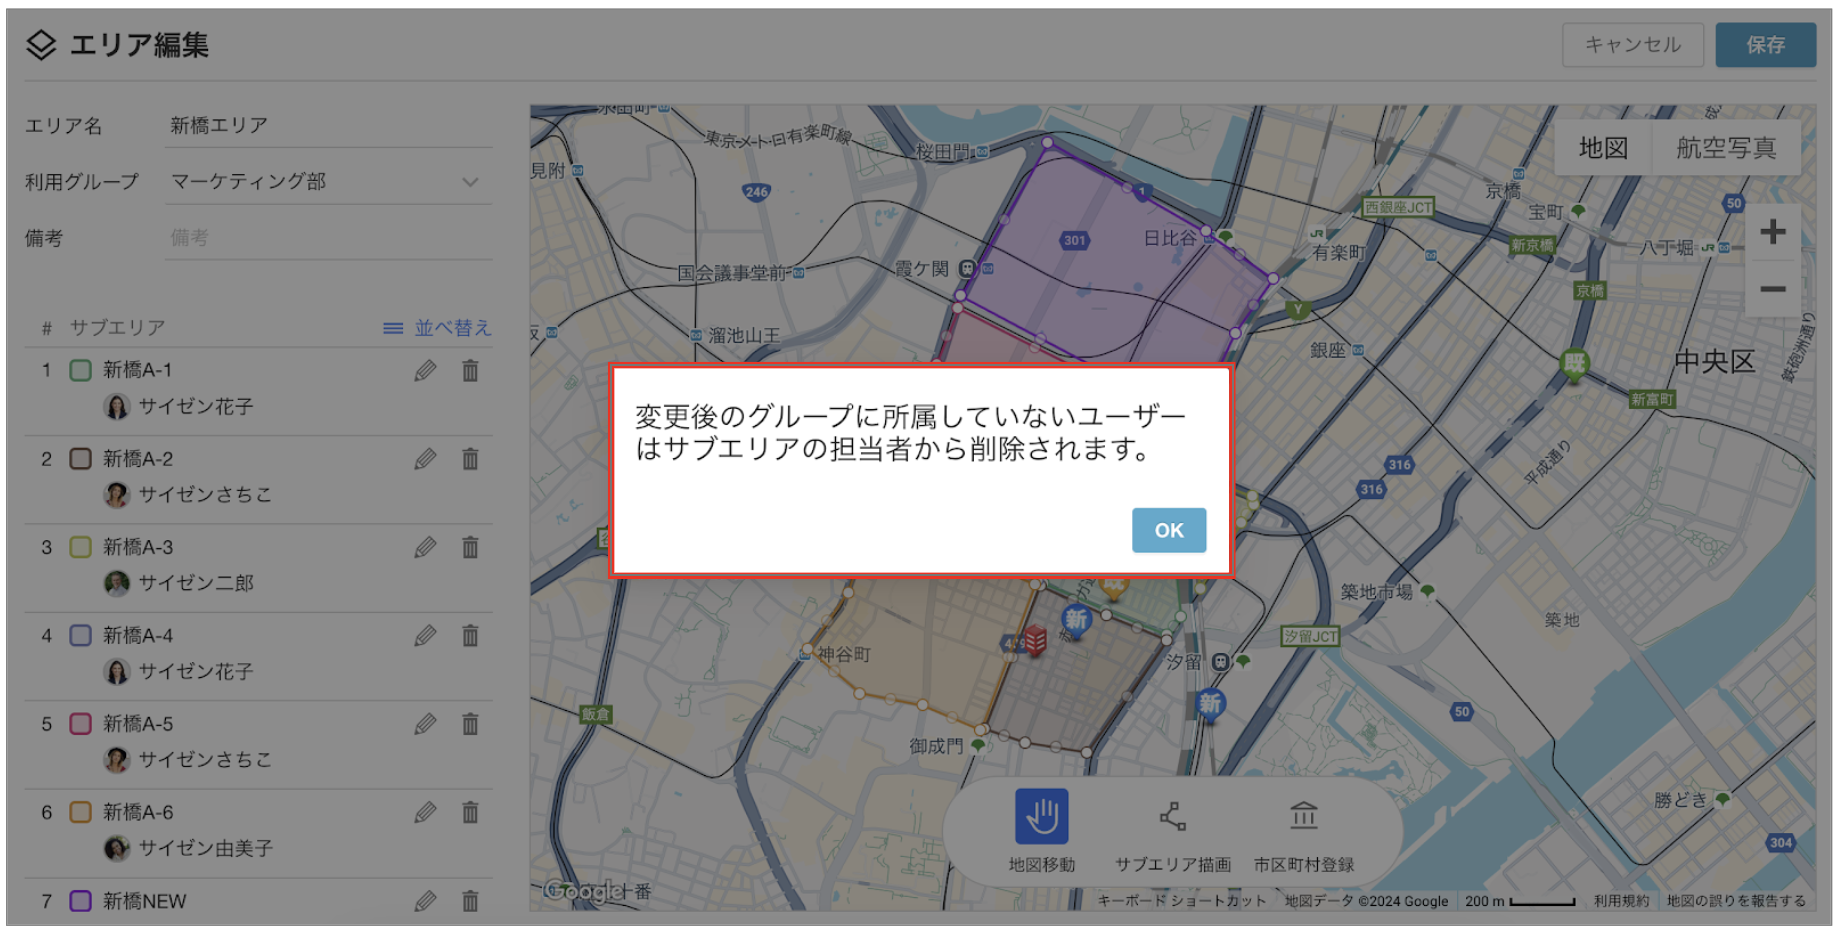Screen dimensions: 1846x938
Task: Delete sub-area 新橋NEW with trash icon
Action: [x=470, y=901]
